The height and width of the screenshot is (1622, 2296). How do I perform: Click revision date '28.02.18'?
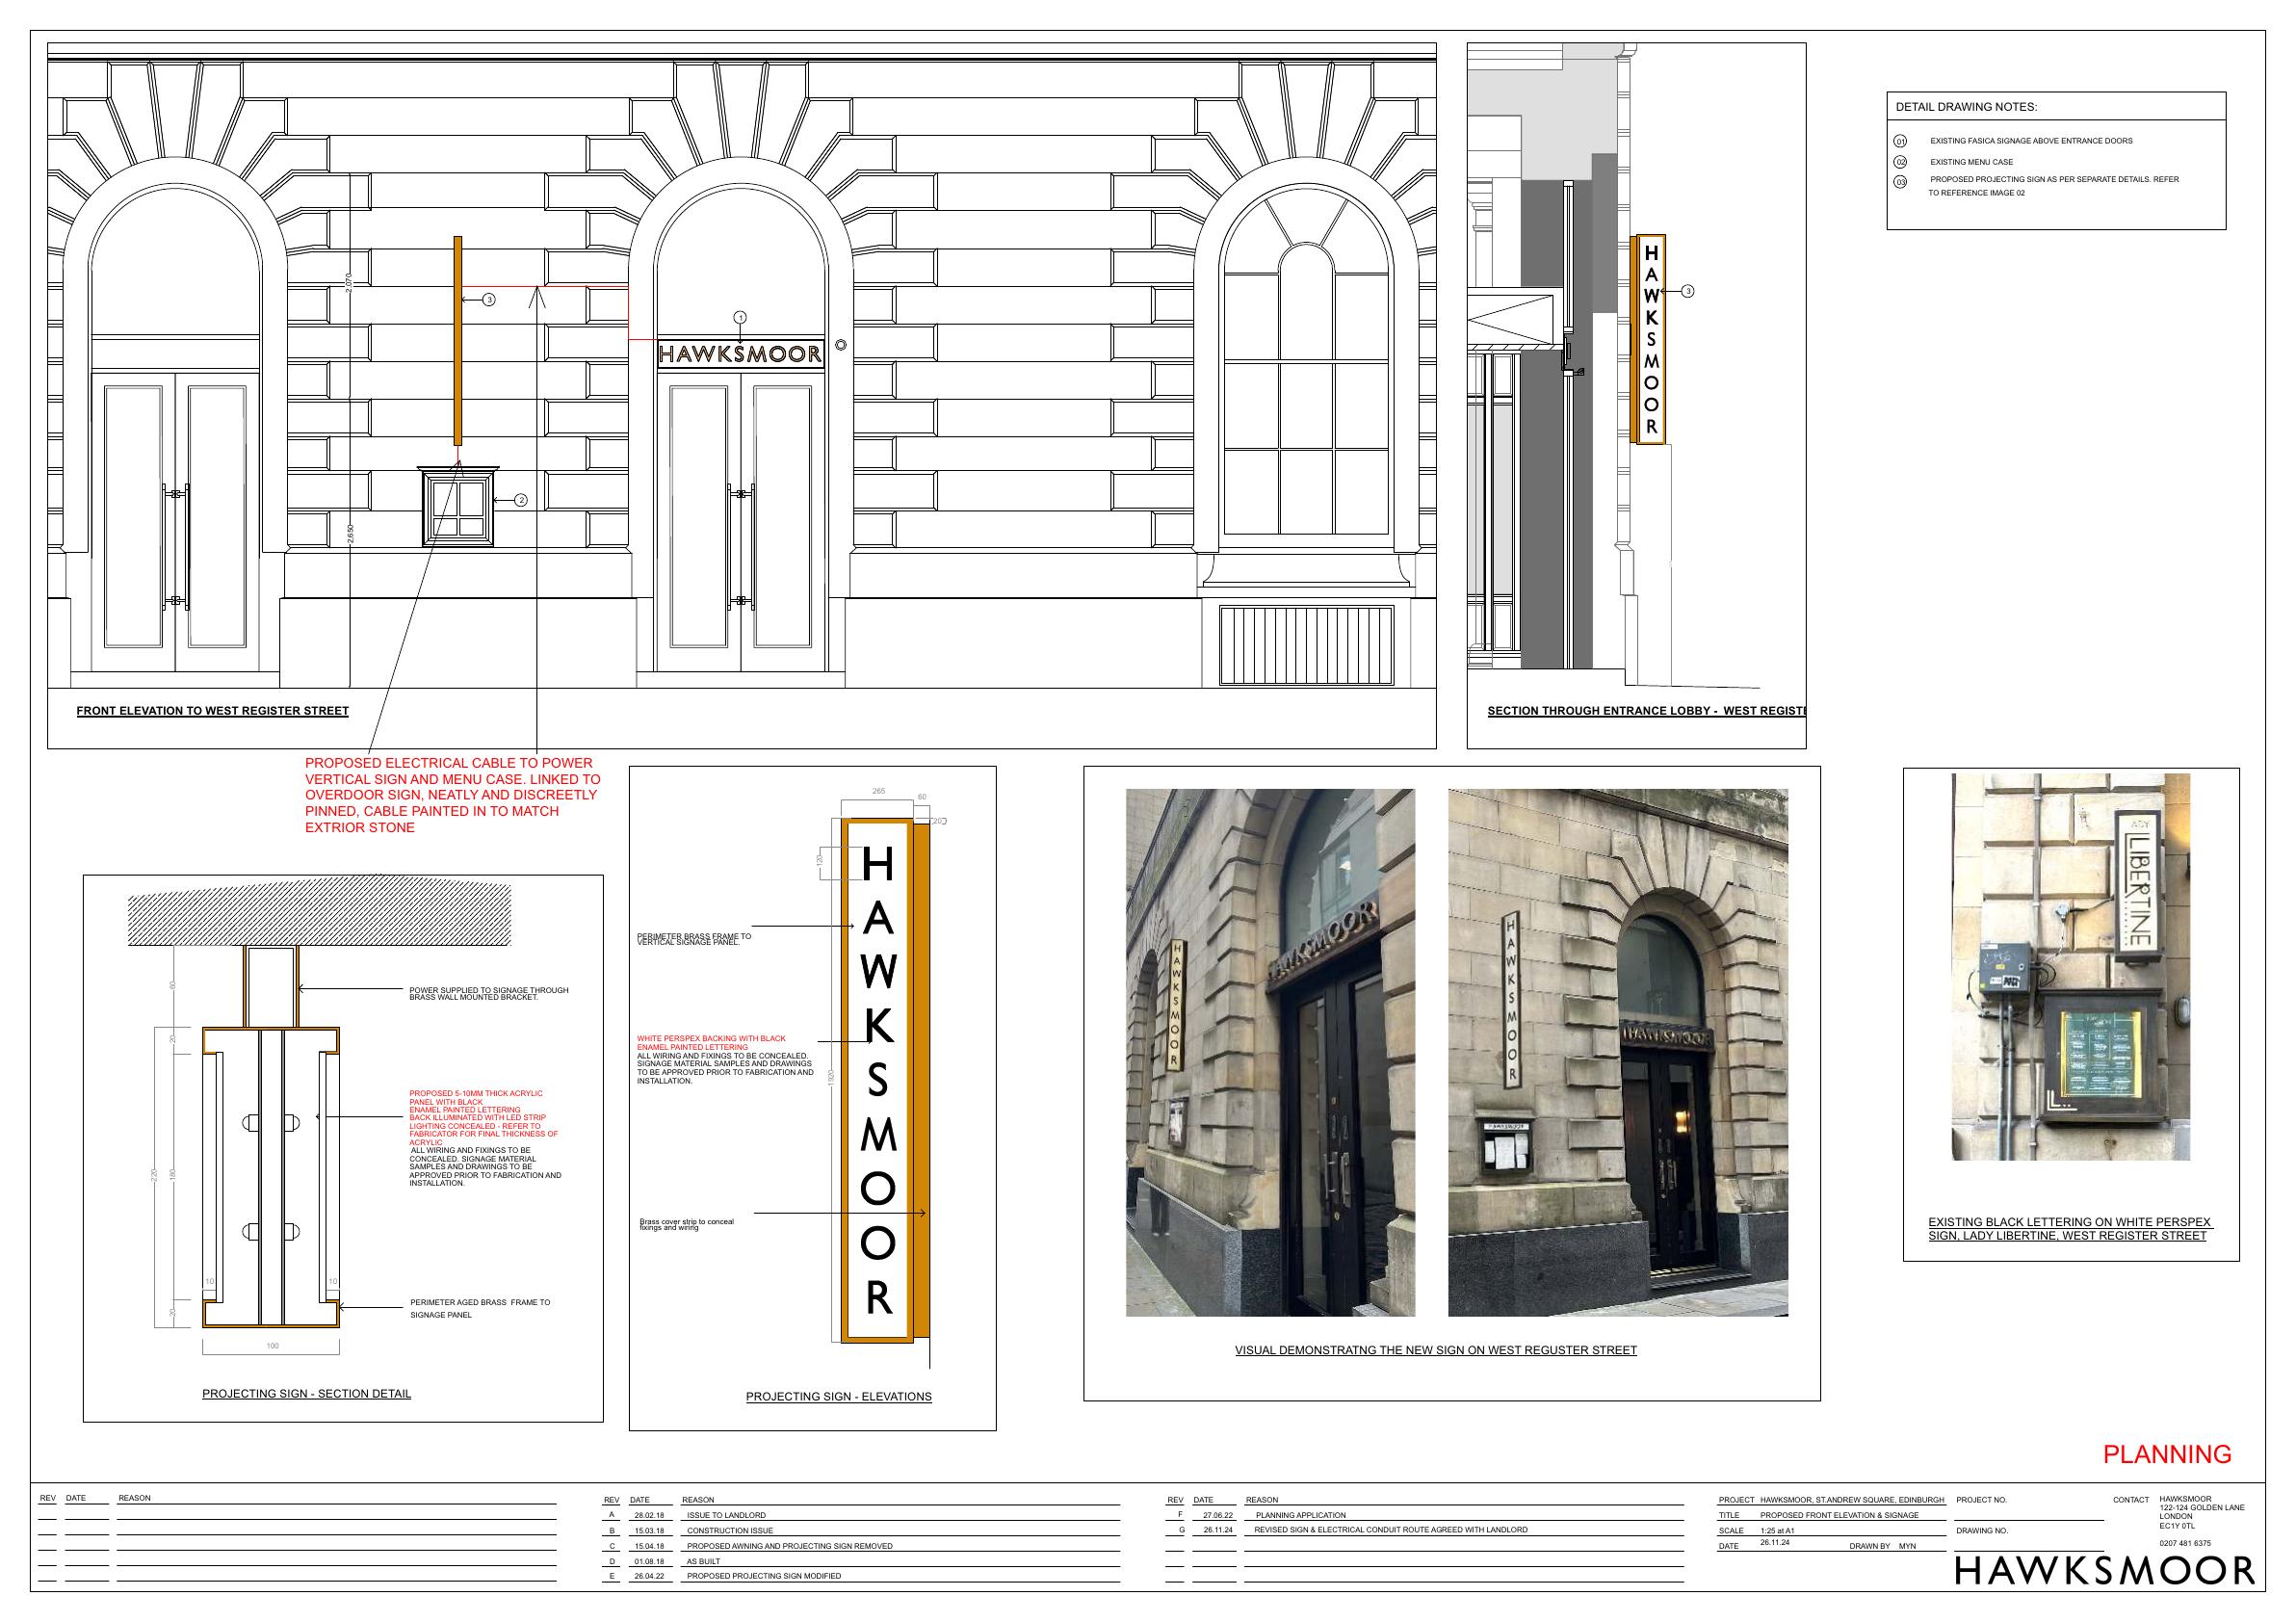649,1515
